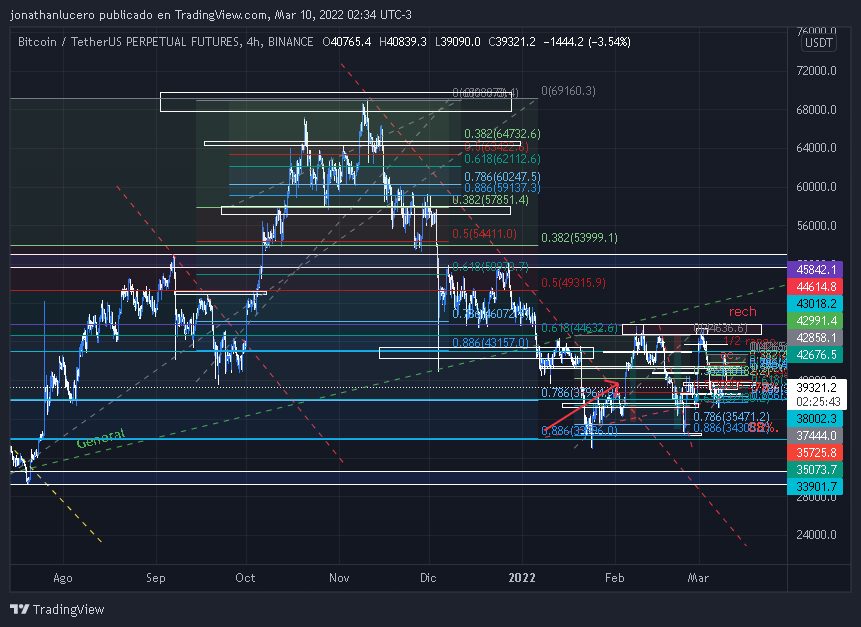Image resolution: width=861 pixels, height=627 pixels.
Task: Click the 56000.0 price axis label
Action: pos(816,226)
